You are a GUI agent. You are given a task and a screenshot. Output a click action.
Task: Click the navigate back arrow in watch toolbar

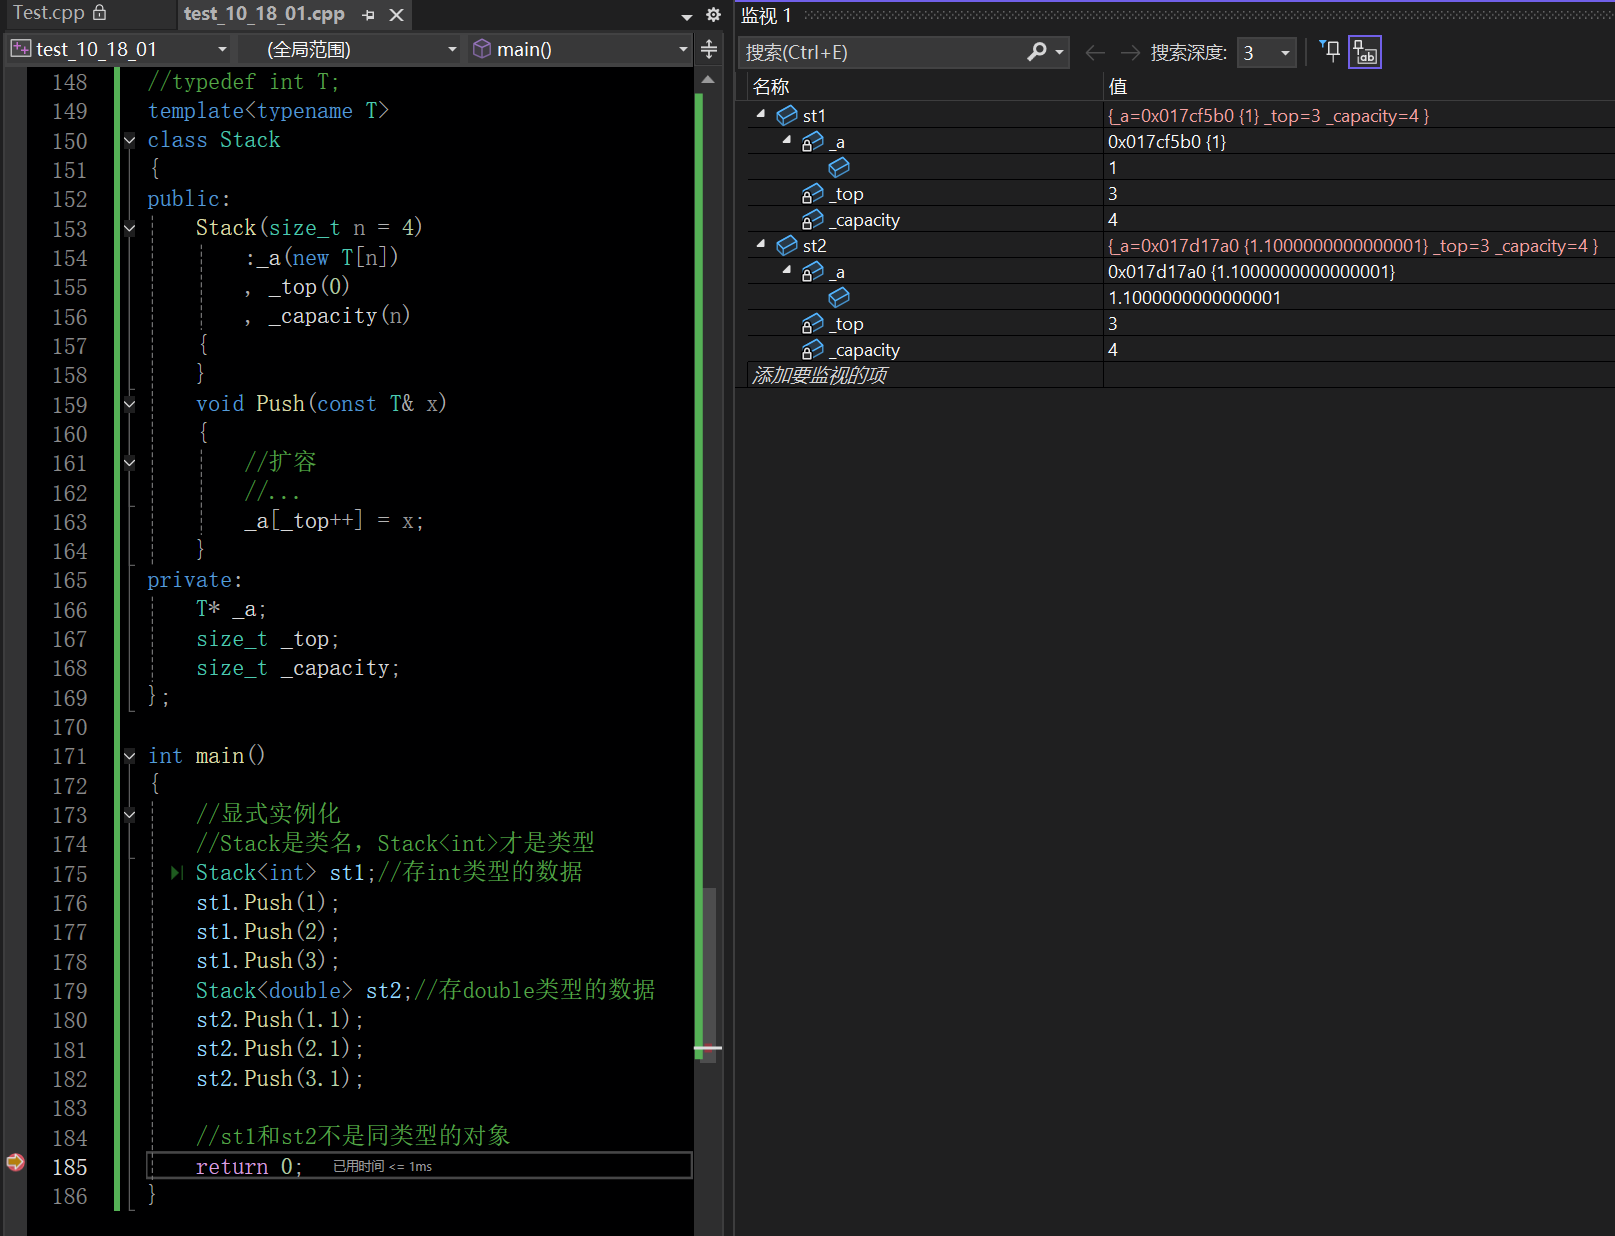click(1095, 52)
